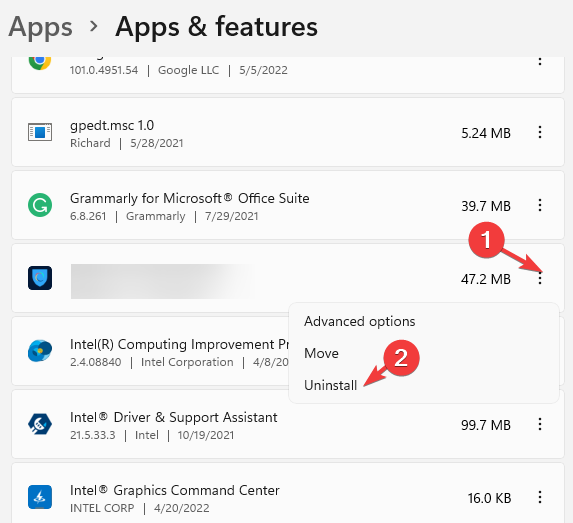Click the 99.7 MB size value
This screenshot has width=573, height=523.
[486, 425]
